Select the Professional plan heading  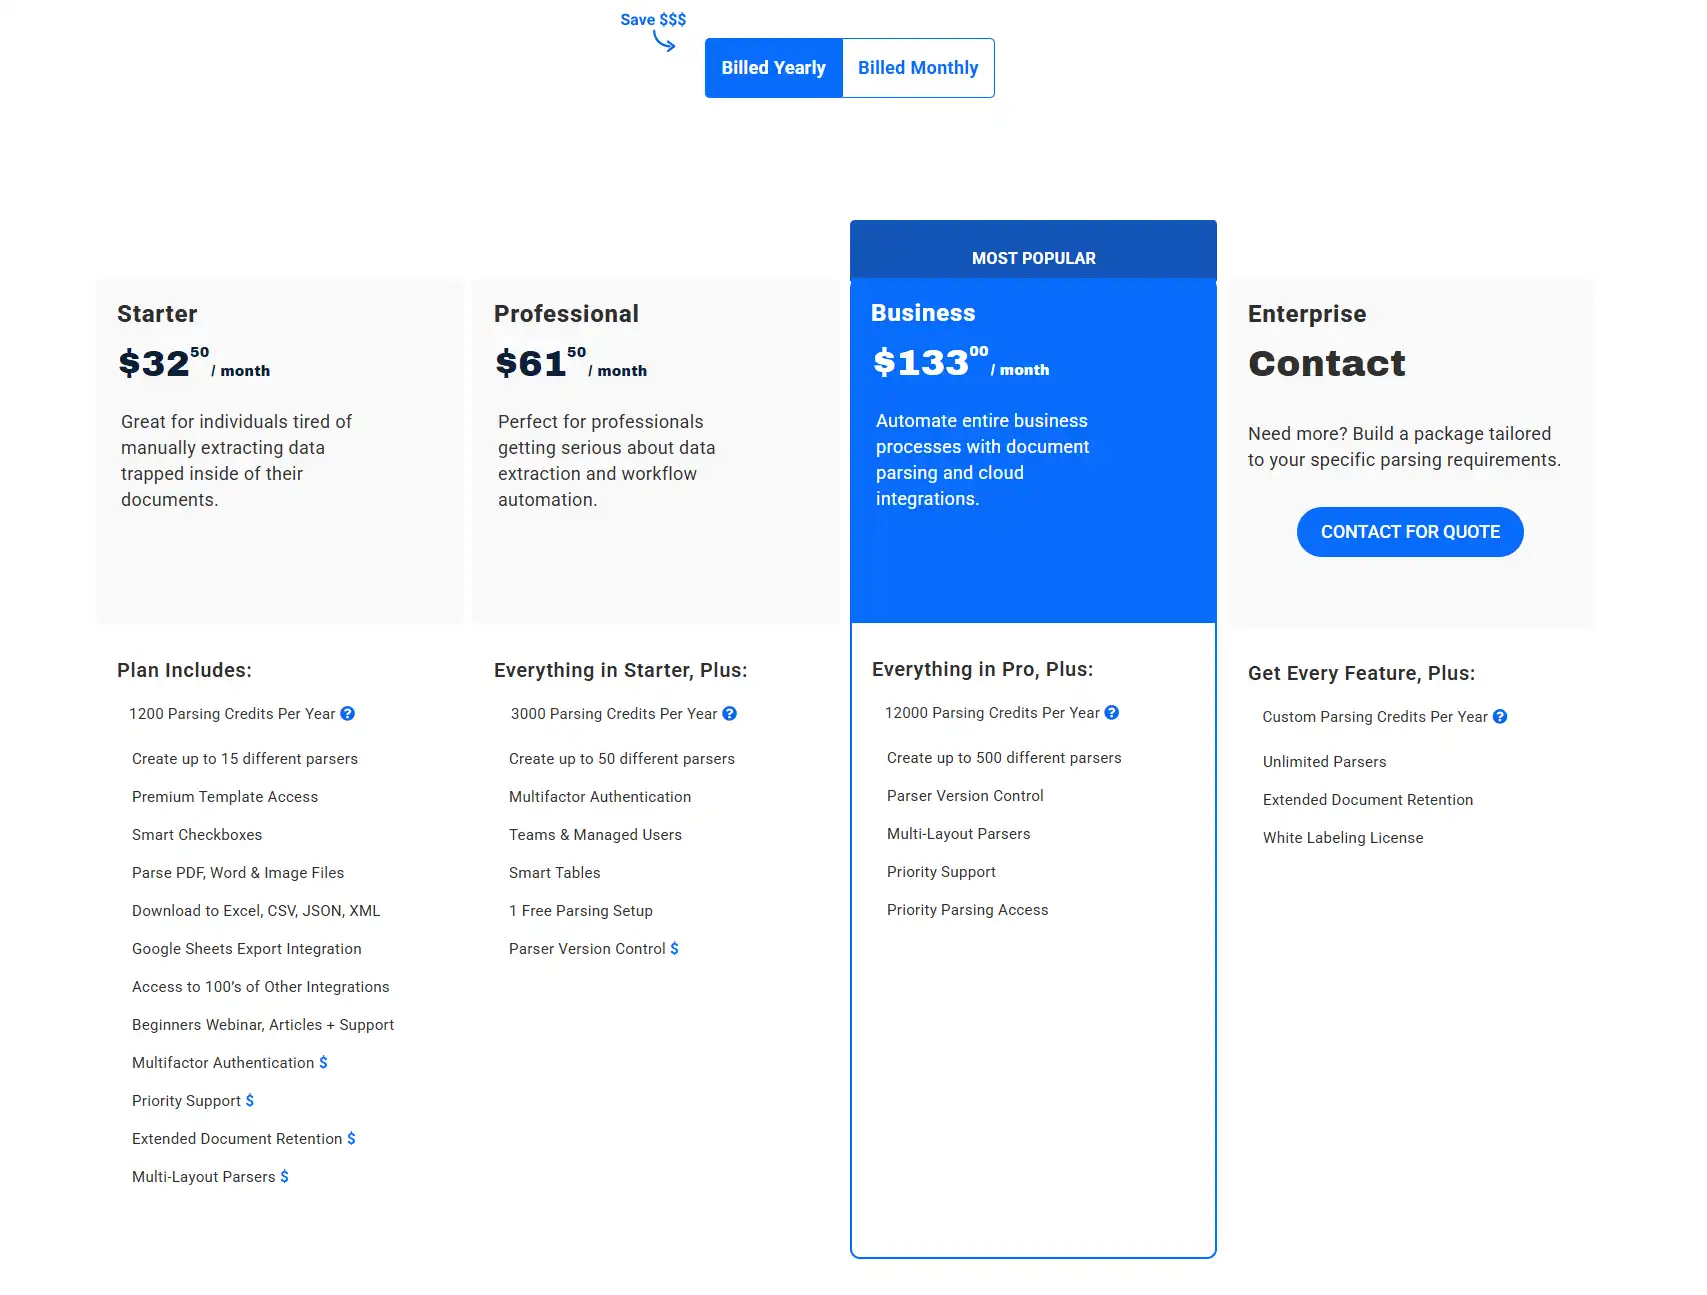(566, 314)
